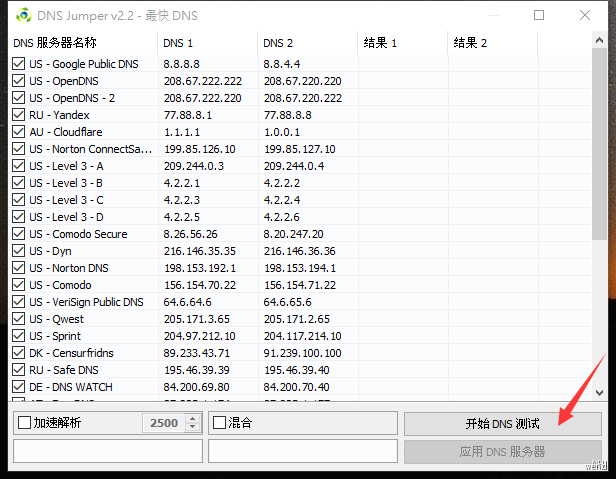This screenshot has height=479, width=616.
Task: Maximize the DNS Jumper window
Action: tap(539, 15)
